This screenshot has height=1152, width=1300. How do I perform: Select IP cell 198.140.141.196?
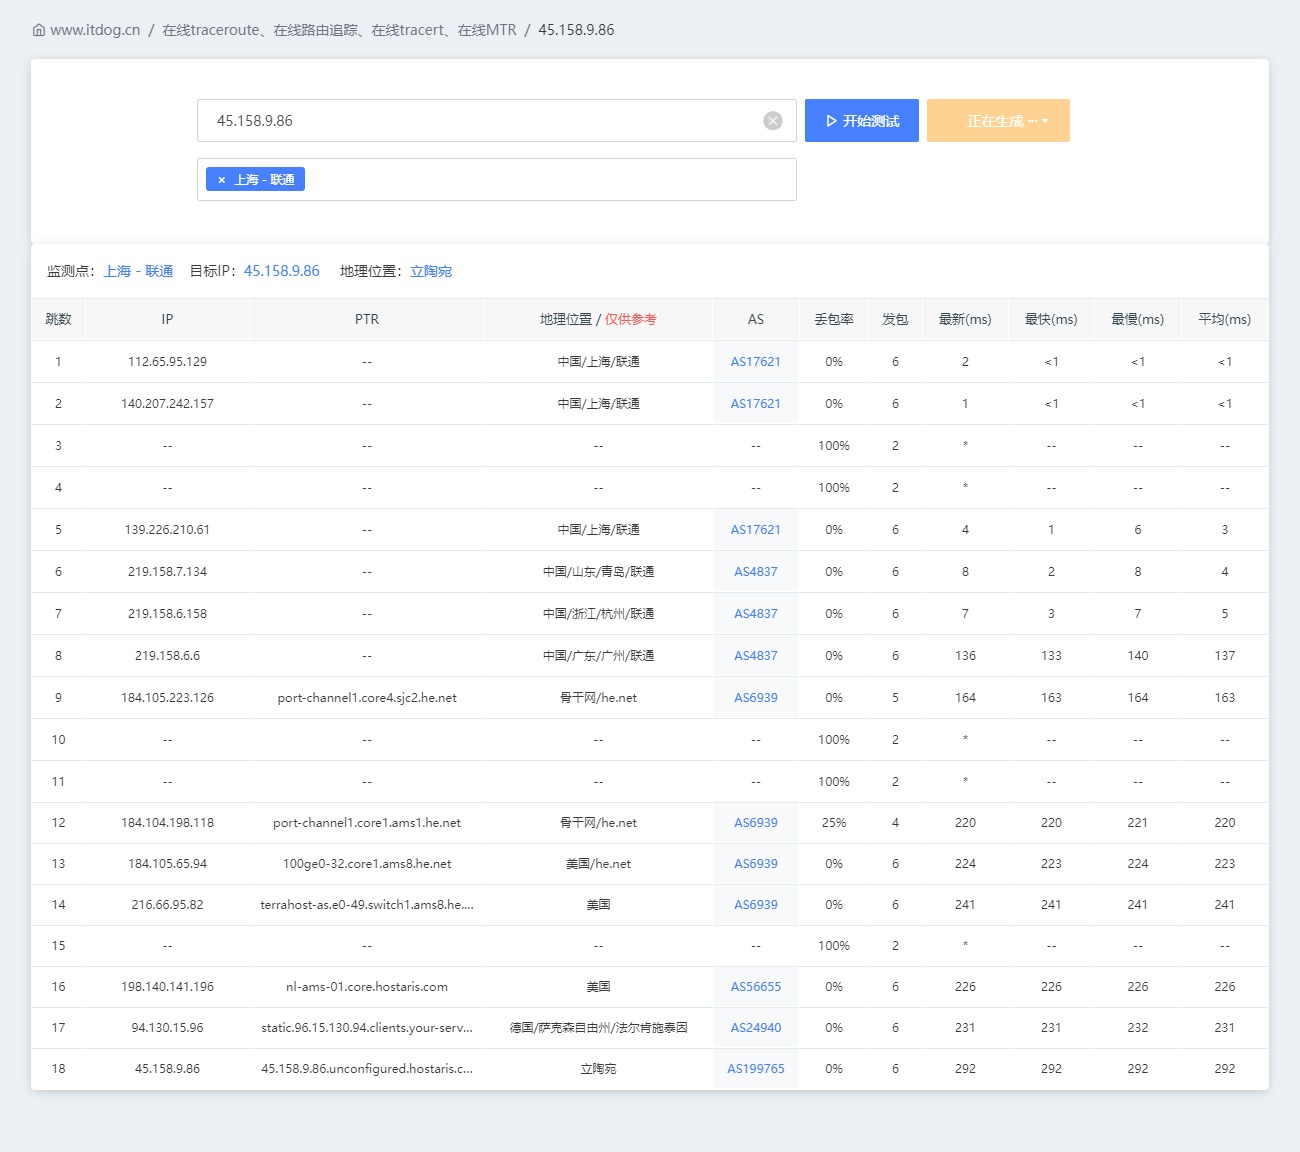167,987
